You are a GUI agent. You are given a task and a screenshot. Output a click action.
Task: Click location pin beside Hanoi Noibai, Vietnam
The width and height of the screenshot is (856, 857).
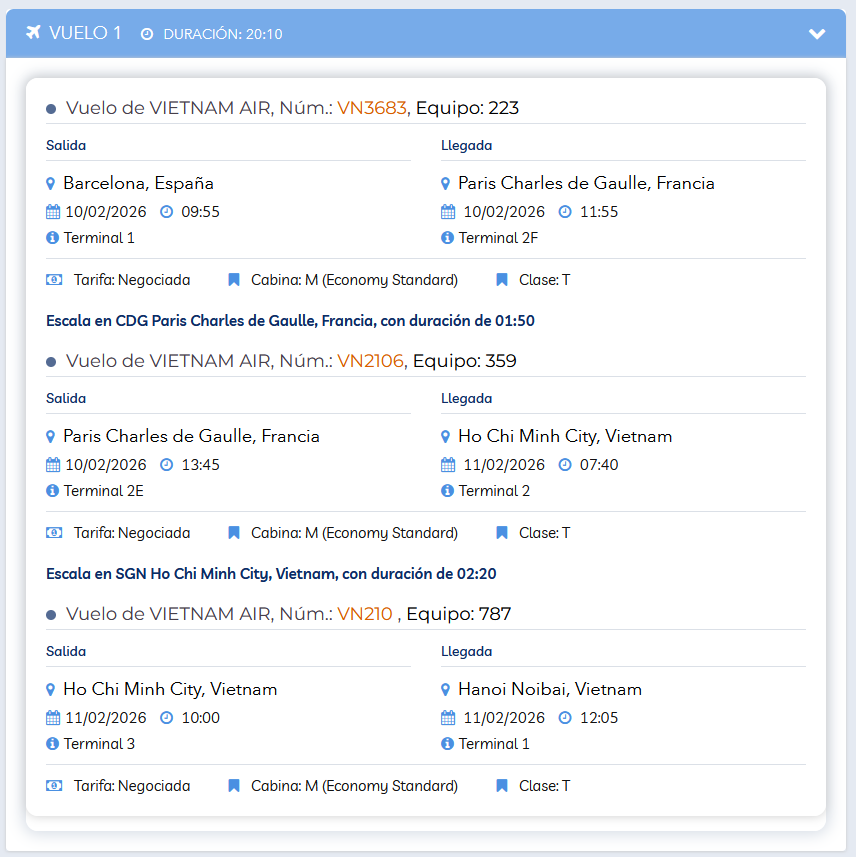445,690
